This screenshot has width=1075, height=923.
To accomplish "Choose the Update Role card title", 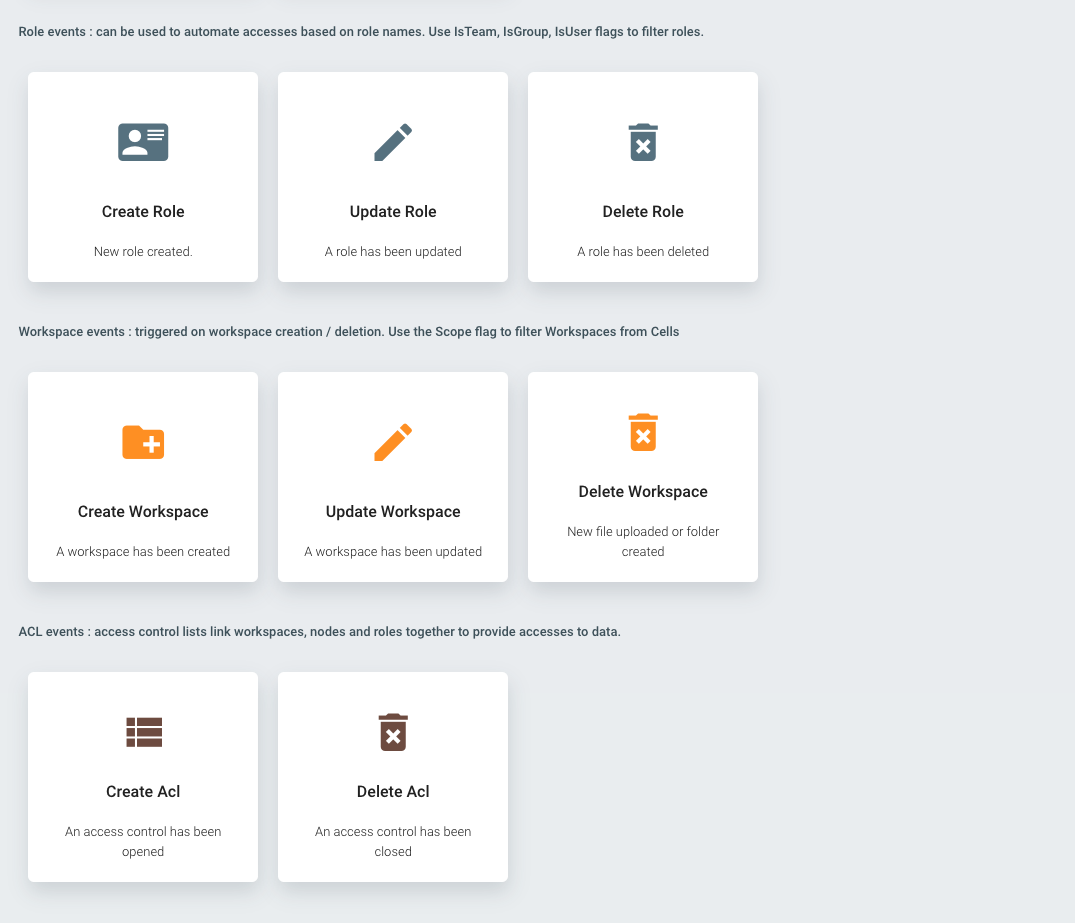I will click(x=393, y=211).
